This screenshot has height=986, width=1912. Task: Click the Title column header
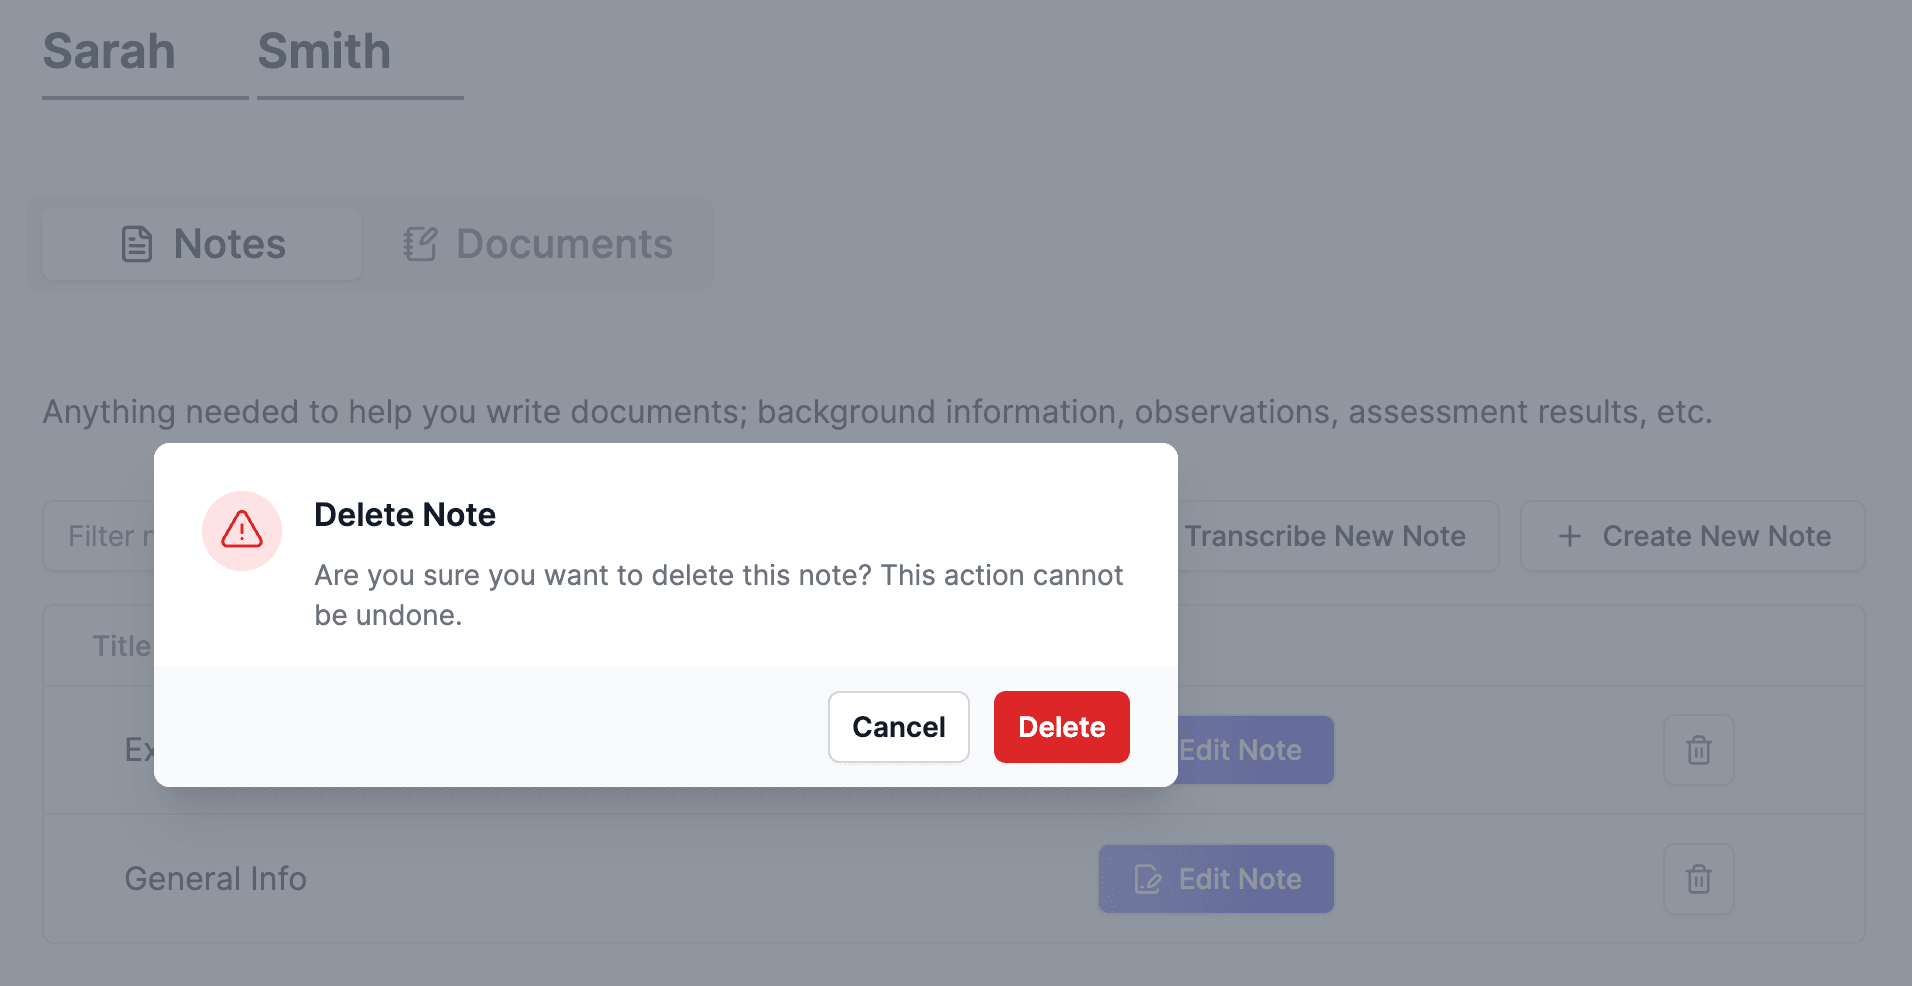click(122, 645)
